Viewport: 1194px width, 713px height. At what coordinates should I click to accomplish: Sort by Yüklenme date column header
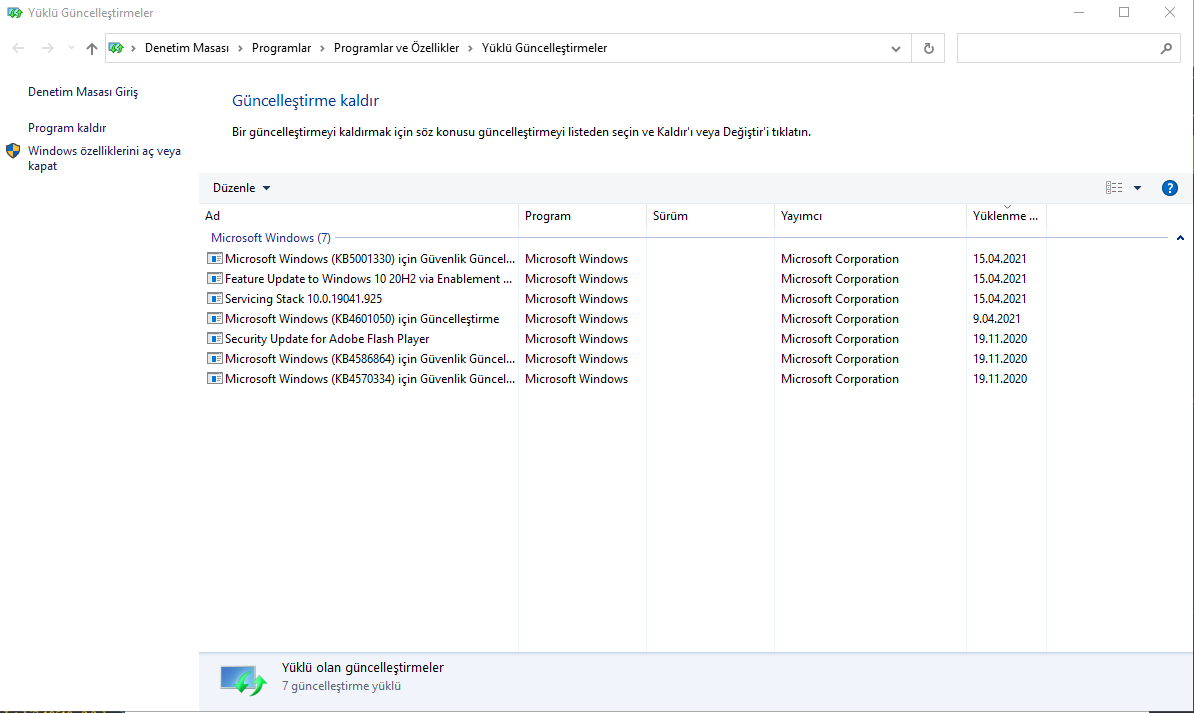(1006, 216)
